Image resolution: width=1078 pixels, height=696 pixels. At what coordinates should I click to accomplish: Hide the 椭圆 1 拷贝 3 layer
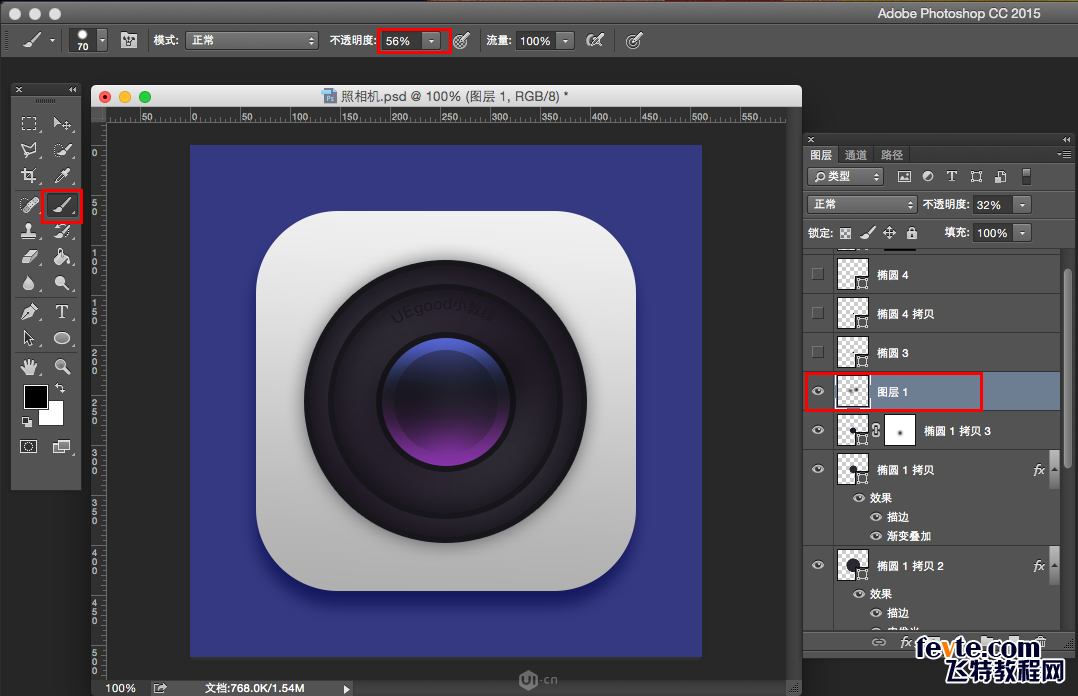pyautogui.click(x=818, y=431)
